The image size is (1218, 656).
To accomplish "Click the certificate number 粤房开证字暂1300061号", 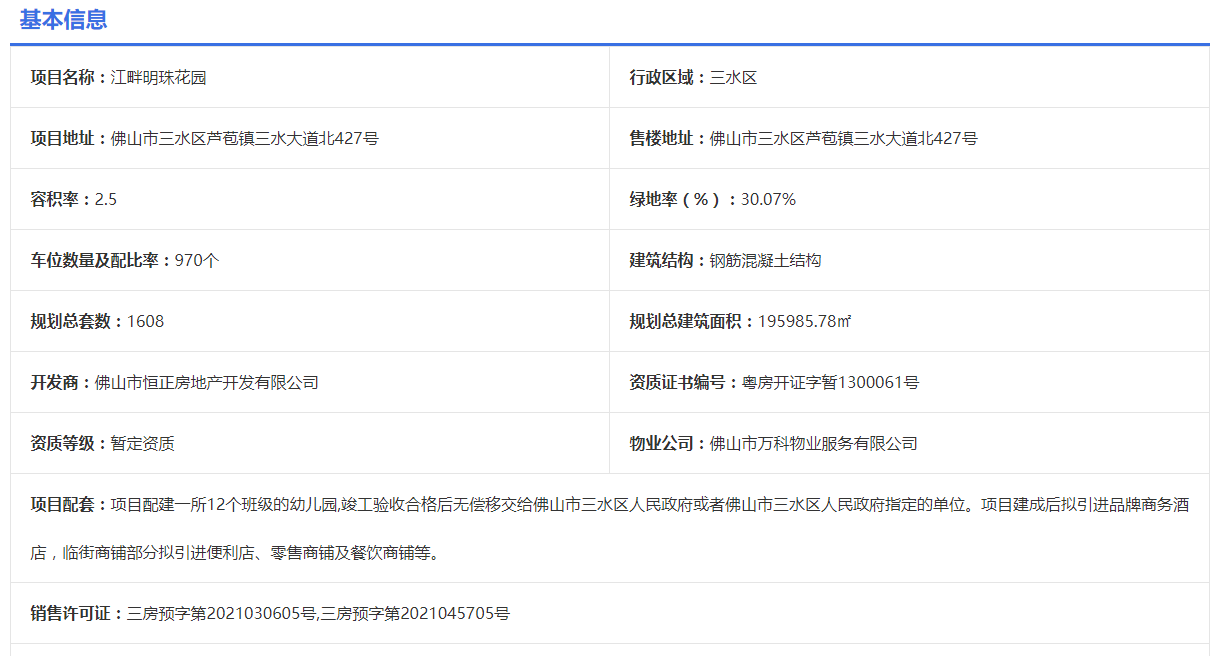I will (x=830, y=382).
